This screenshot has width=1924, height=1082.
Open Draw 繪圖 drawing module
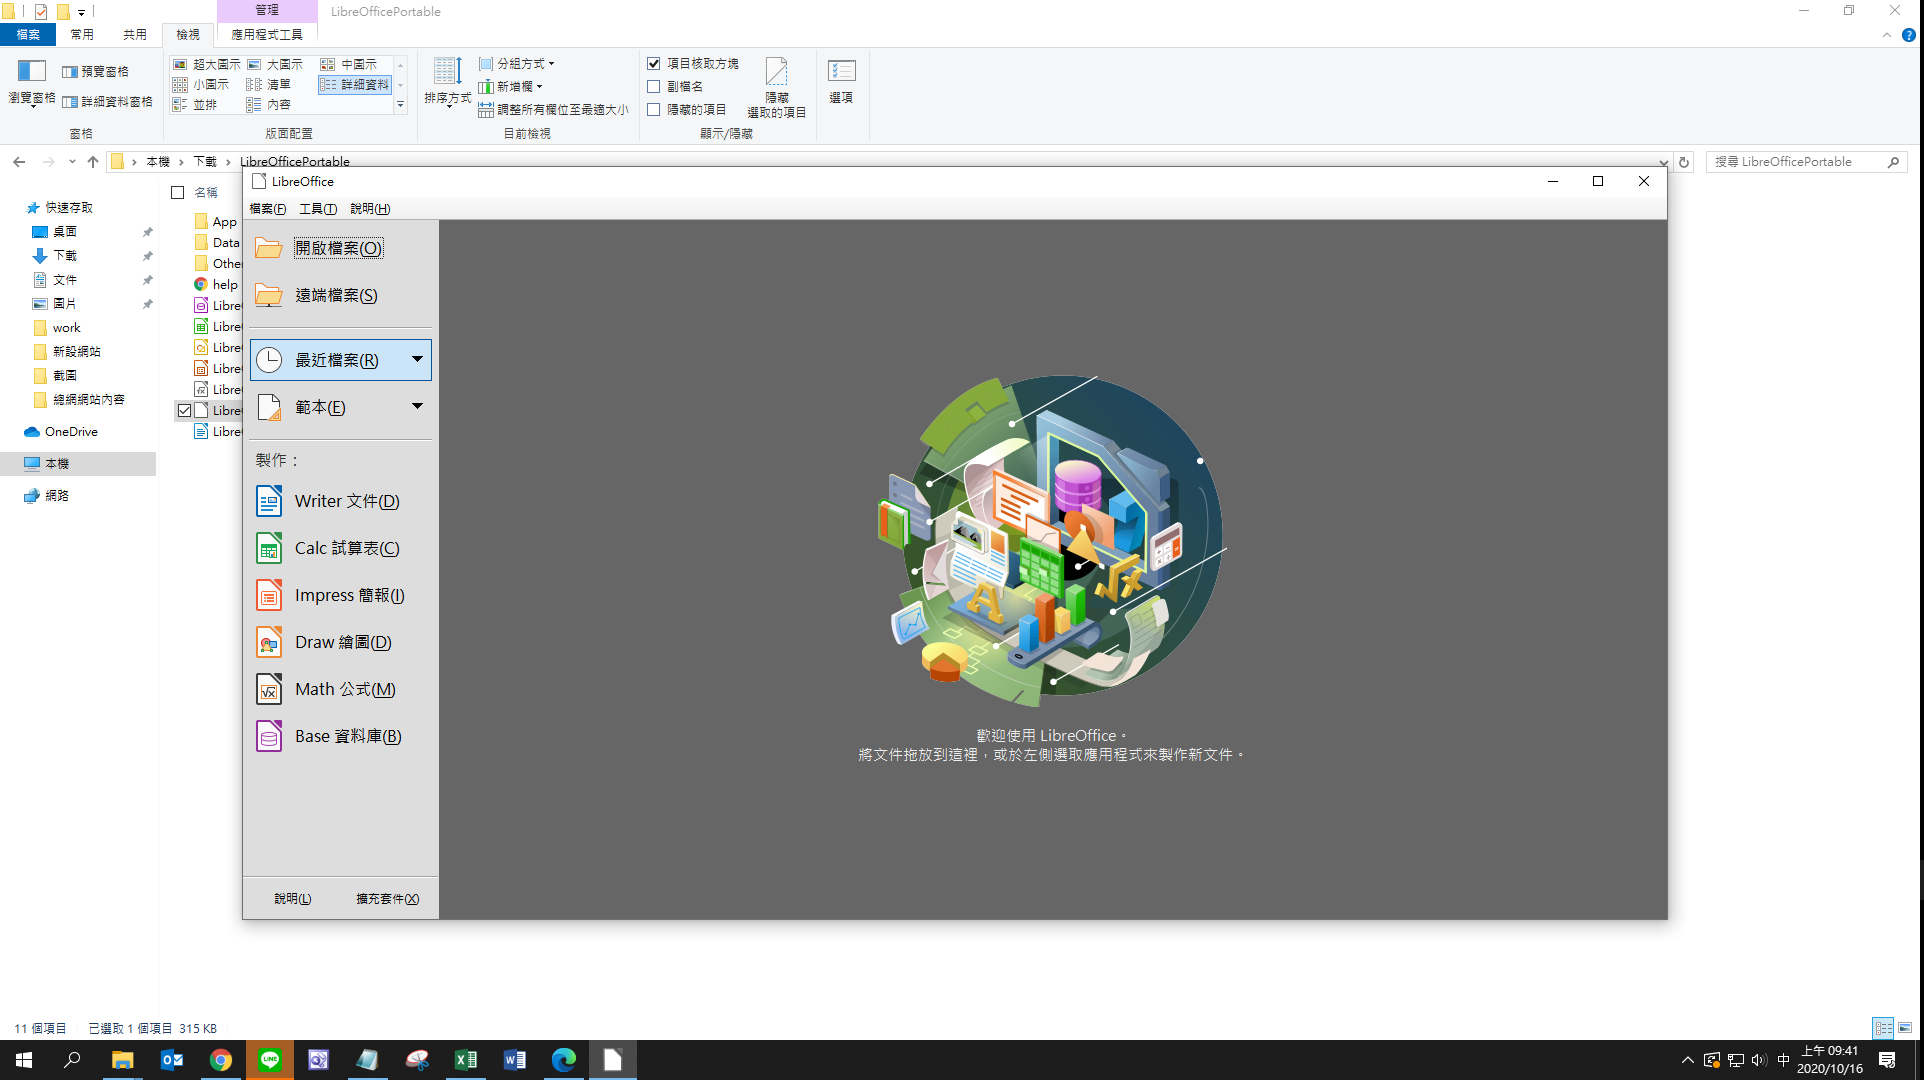(342, 642)
